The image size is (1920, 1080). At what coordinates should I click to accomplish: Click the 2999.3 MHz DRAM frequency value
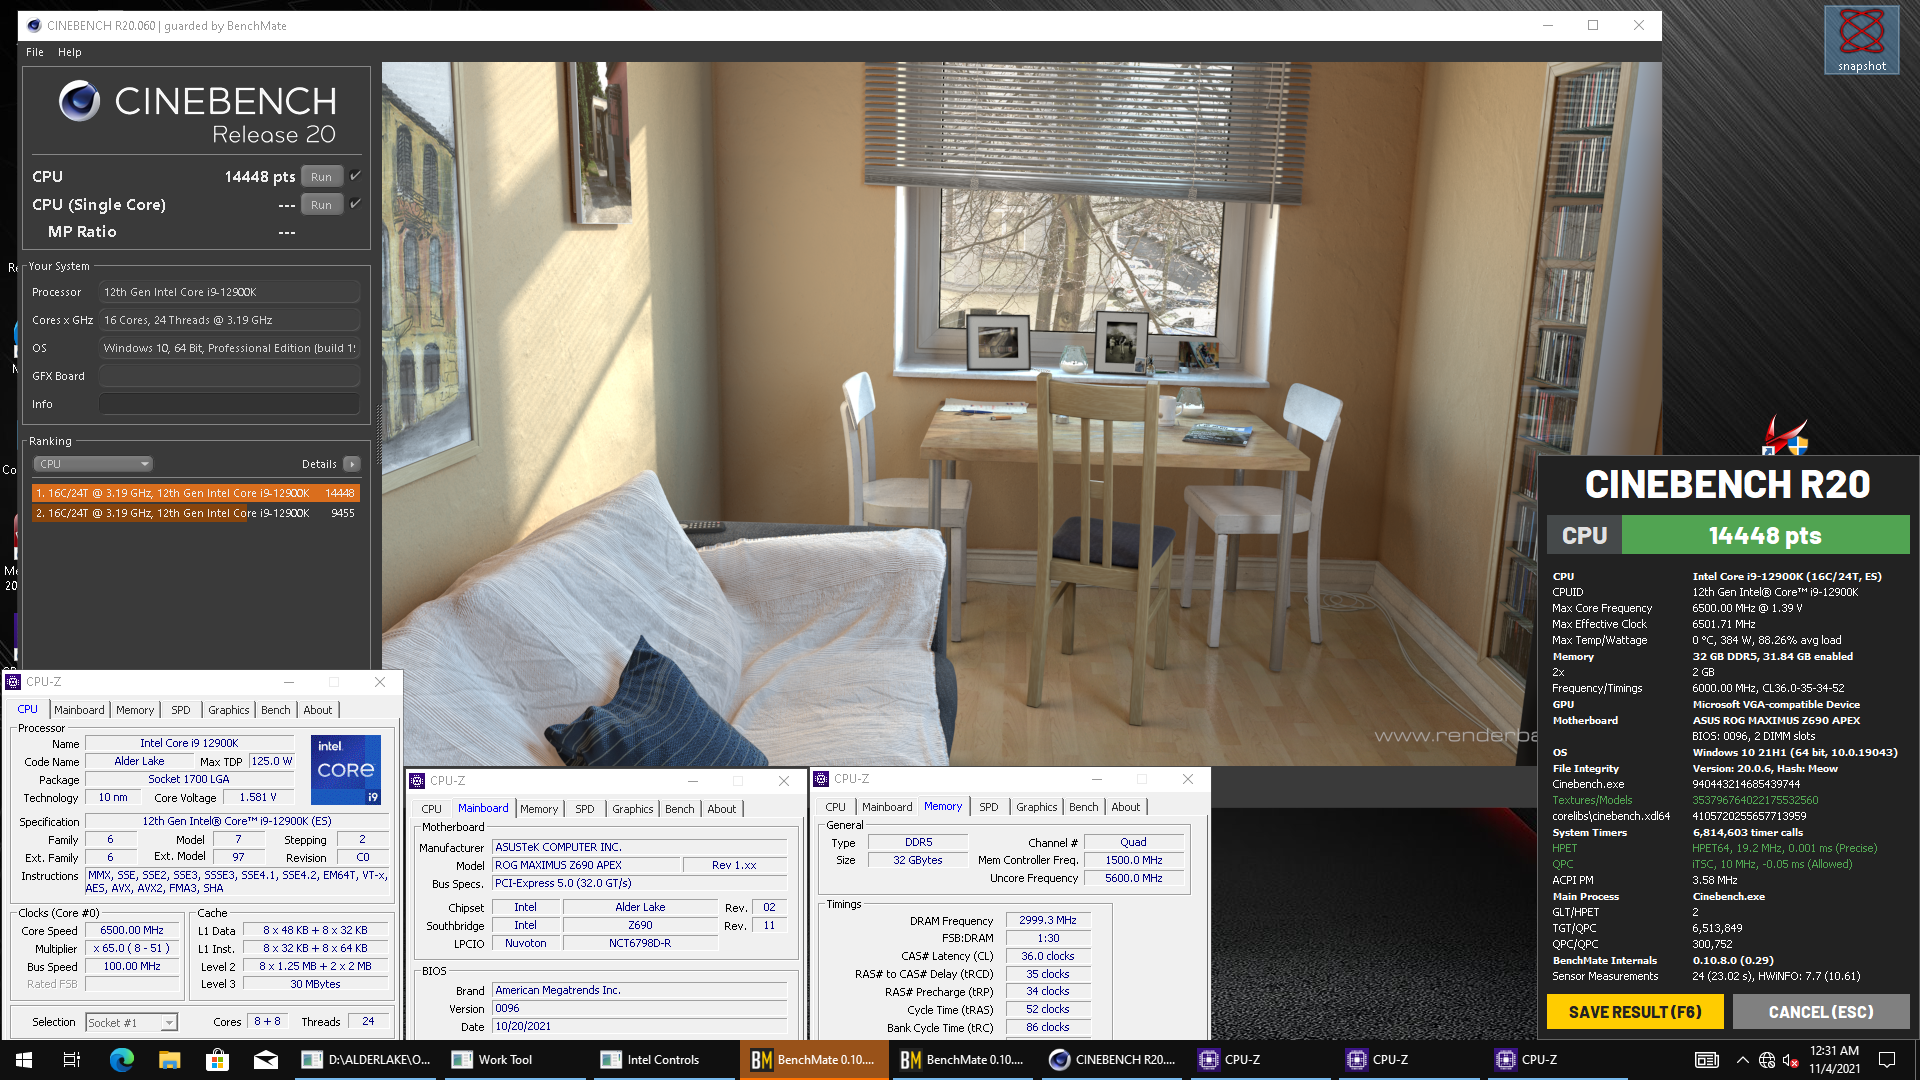tap(1048, 920)
